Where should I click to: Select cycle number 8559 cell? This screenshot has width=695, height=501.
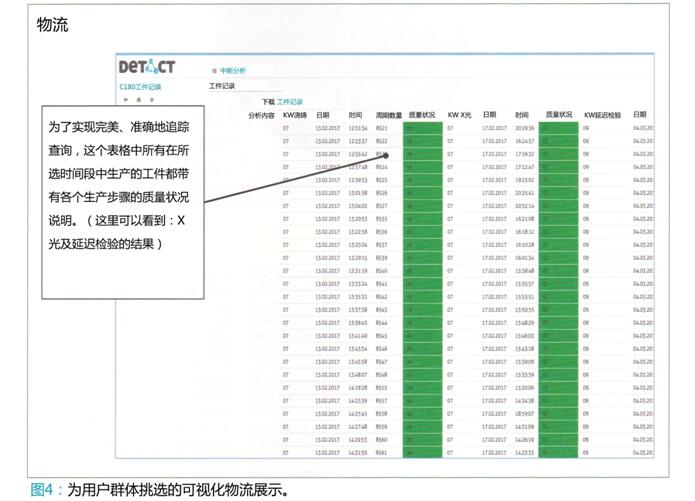382,427
